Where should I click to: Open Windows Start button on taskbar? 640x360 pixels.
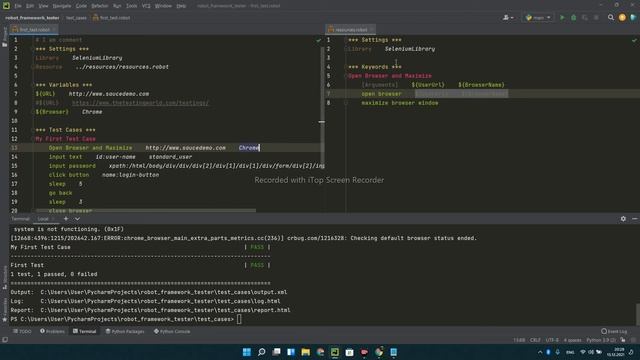(x=247, y=352)
